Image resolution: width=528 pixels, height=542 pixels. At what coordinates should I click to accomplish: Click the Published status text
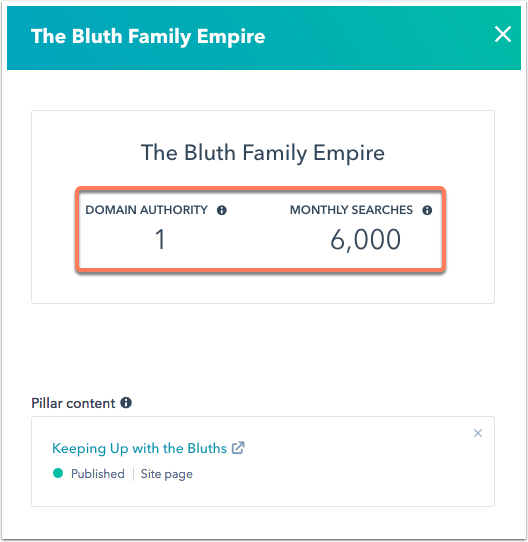(98, 474)
